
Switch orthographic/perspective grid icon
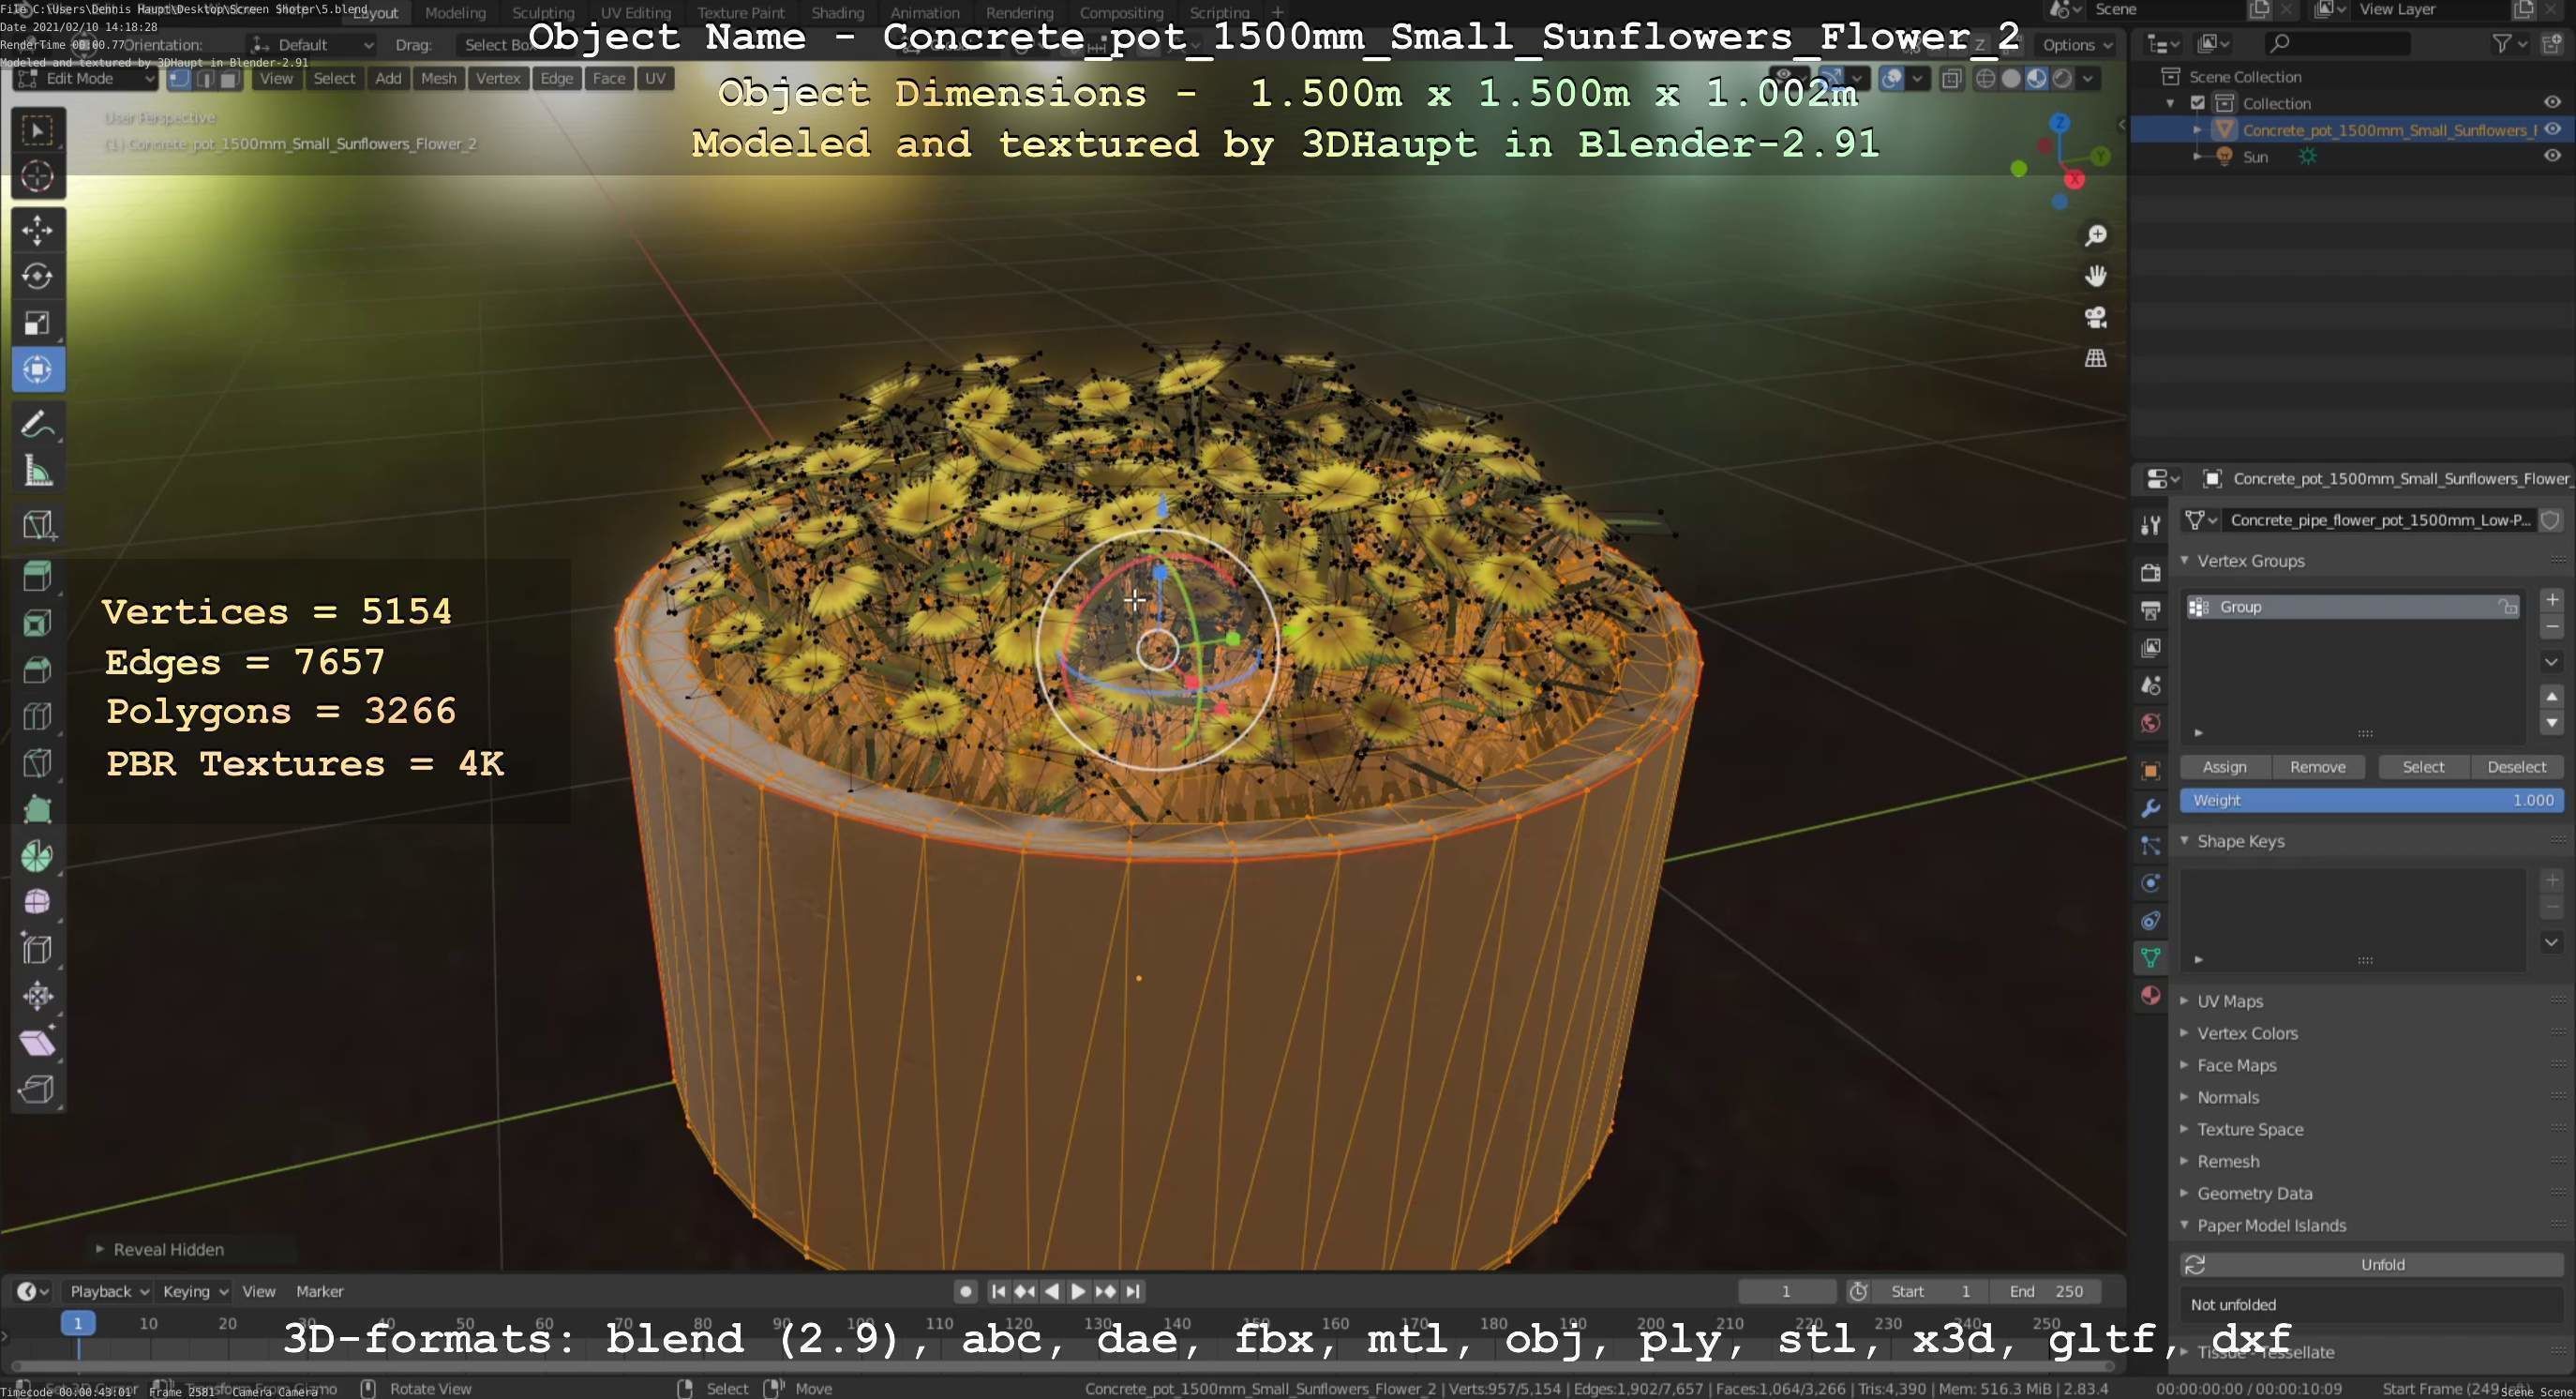coord(2095,358)
